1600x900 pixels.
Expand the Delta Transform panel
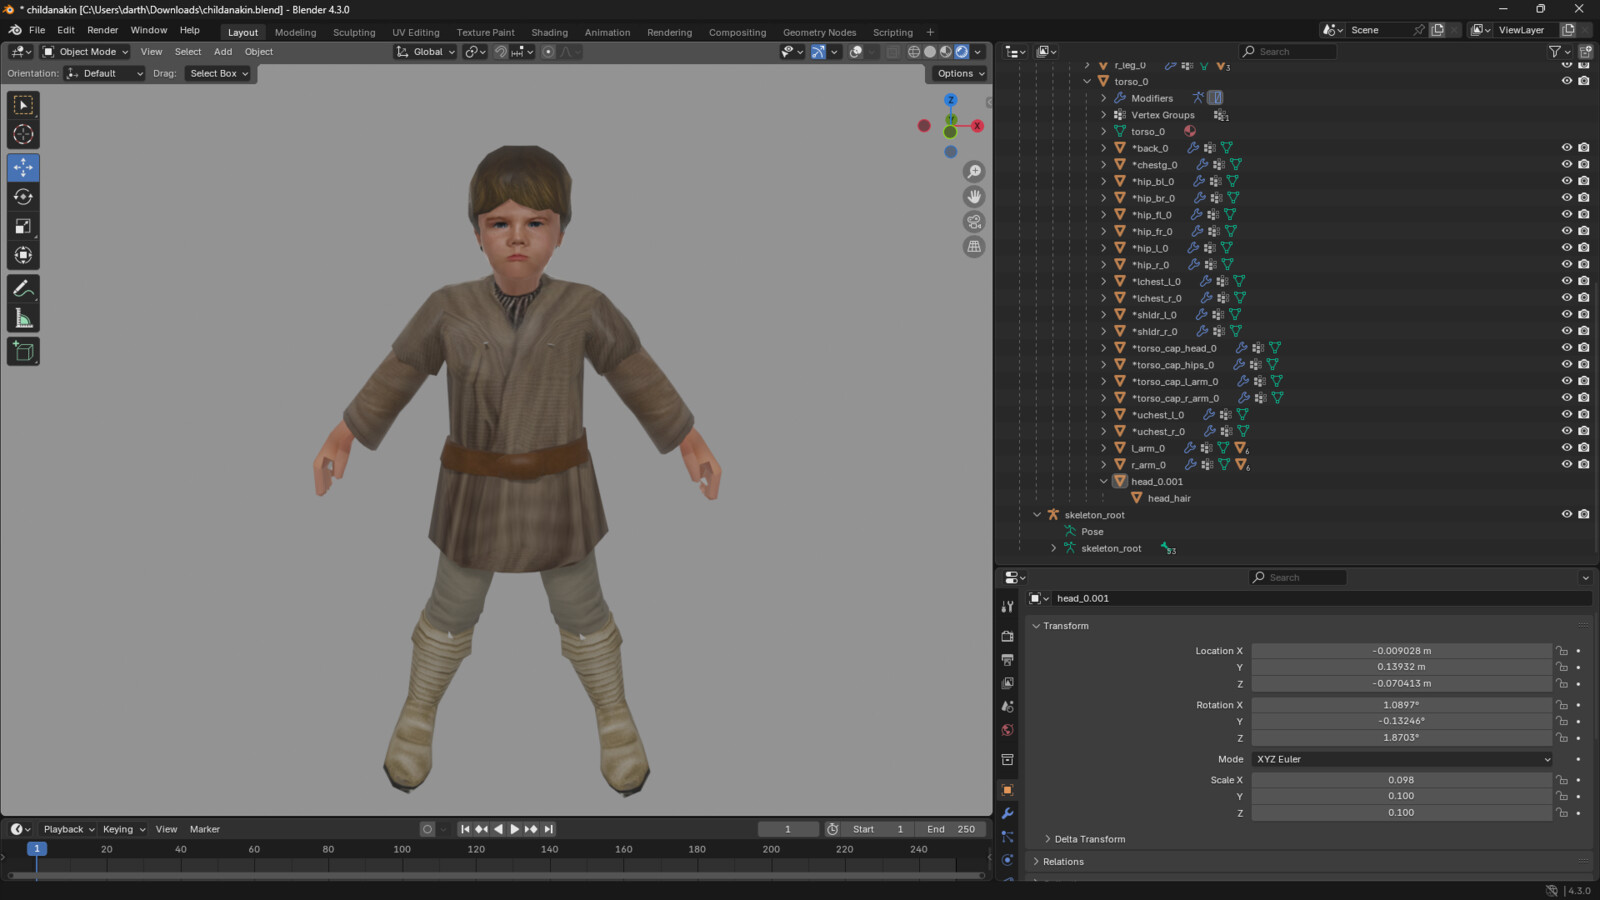(x=1089, y=839)
